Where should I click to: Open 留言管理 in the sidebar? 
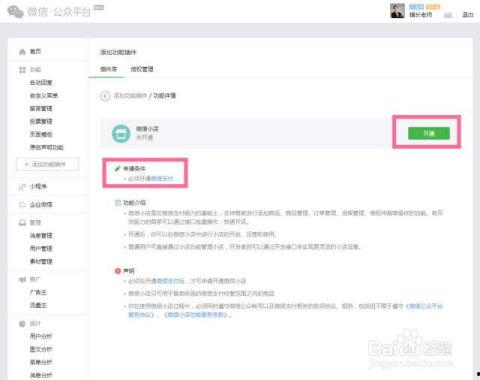click(41, 109)
